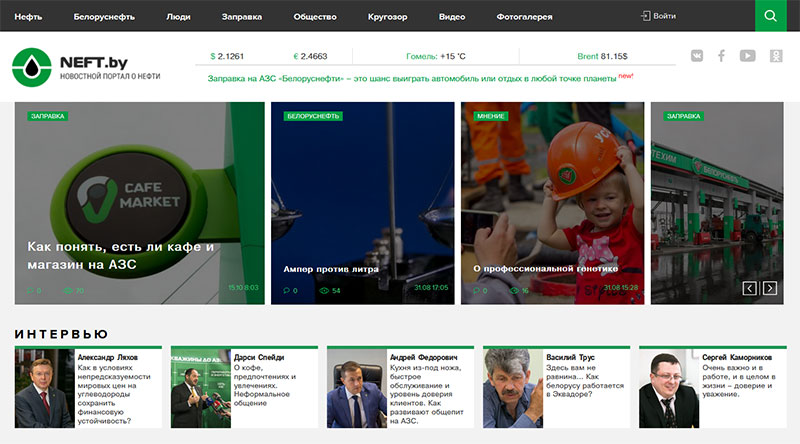Show next slide with right arrow
Viewport: 800px width, 444px height.
(x=769, y=288)
